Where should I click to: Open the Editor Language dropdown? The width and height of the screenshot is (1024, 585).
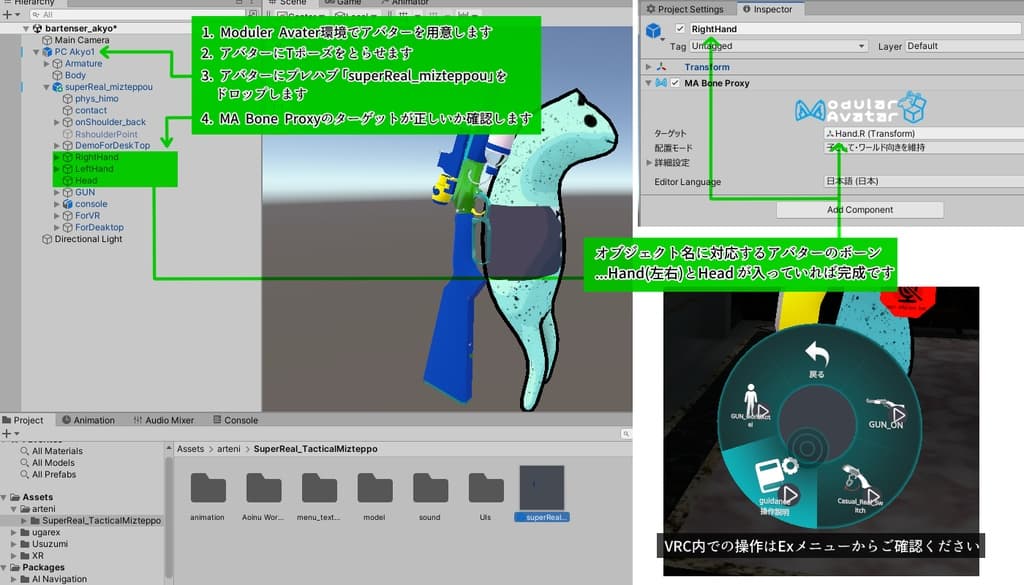coord(923,182)
